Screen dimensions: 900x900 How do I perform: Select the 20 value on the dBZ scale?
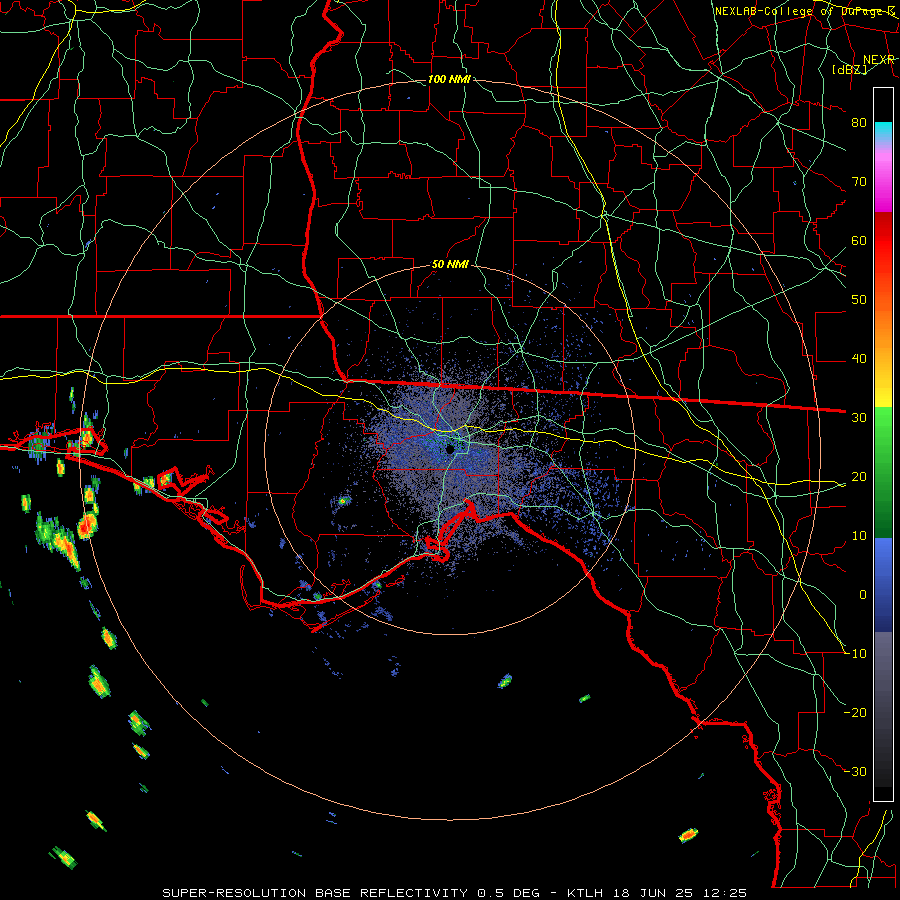pyautogui.click(x=859, y=476)
